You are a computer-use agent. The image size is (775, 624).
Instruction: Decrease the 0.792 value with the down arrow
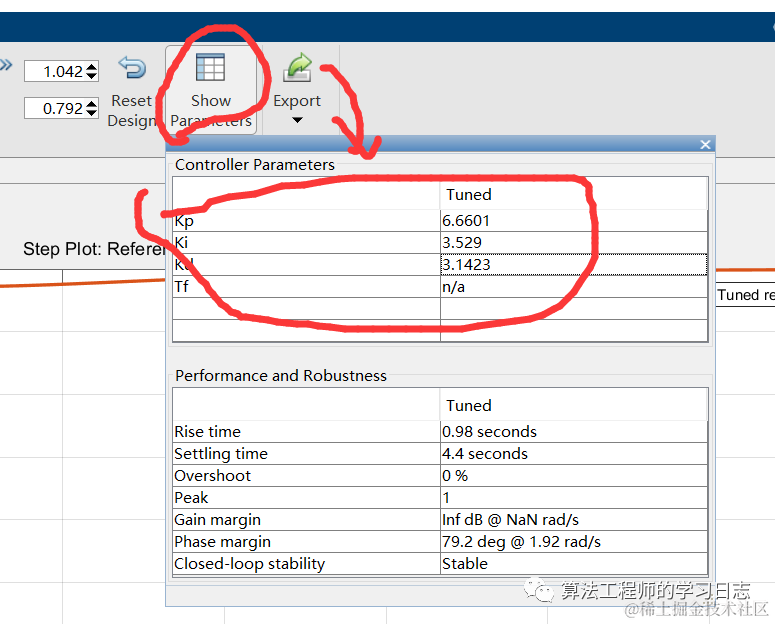91,112
